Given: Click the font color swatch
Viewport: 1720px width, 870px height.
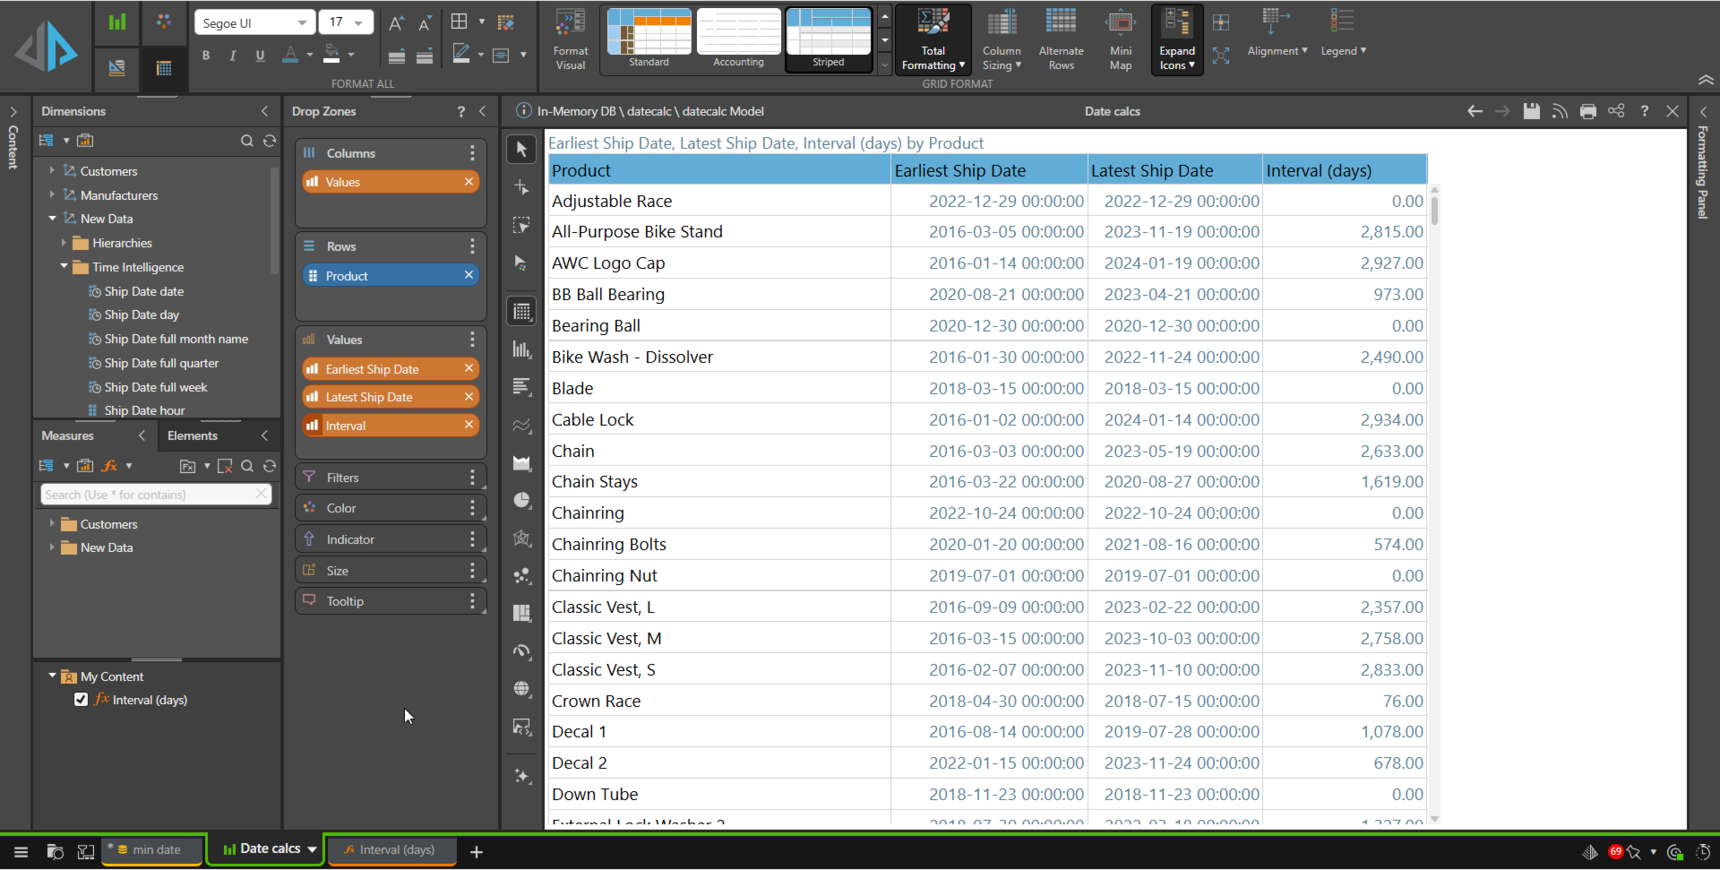Looking at the screenshot, I should pos(290,56).
